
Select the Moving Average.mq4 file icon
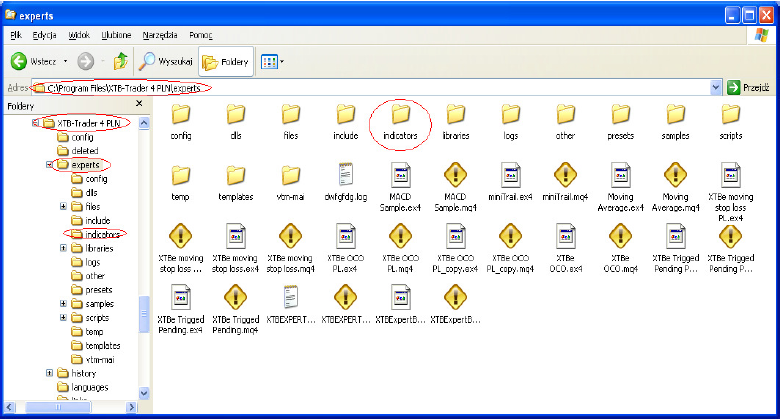pyautogui.click(x=675, y=174)
